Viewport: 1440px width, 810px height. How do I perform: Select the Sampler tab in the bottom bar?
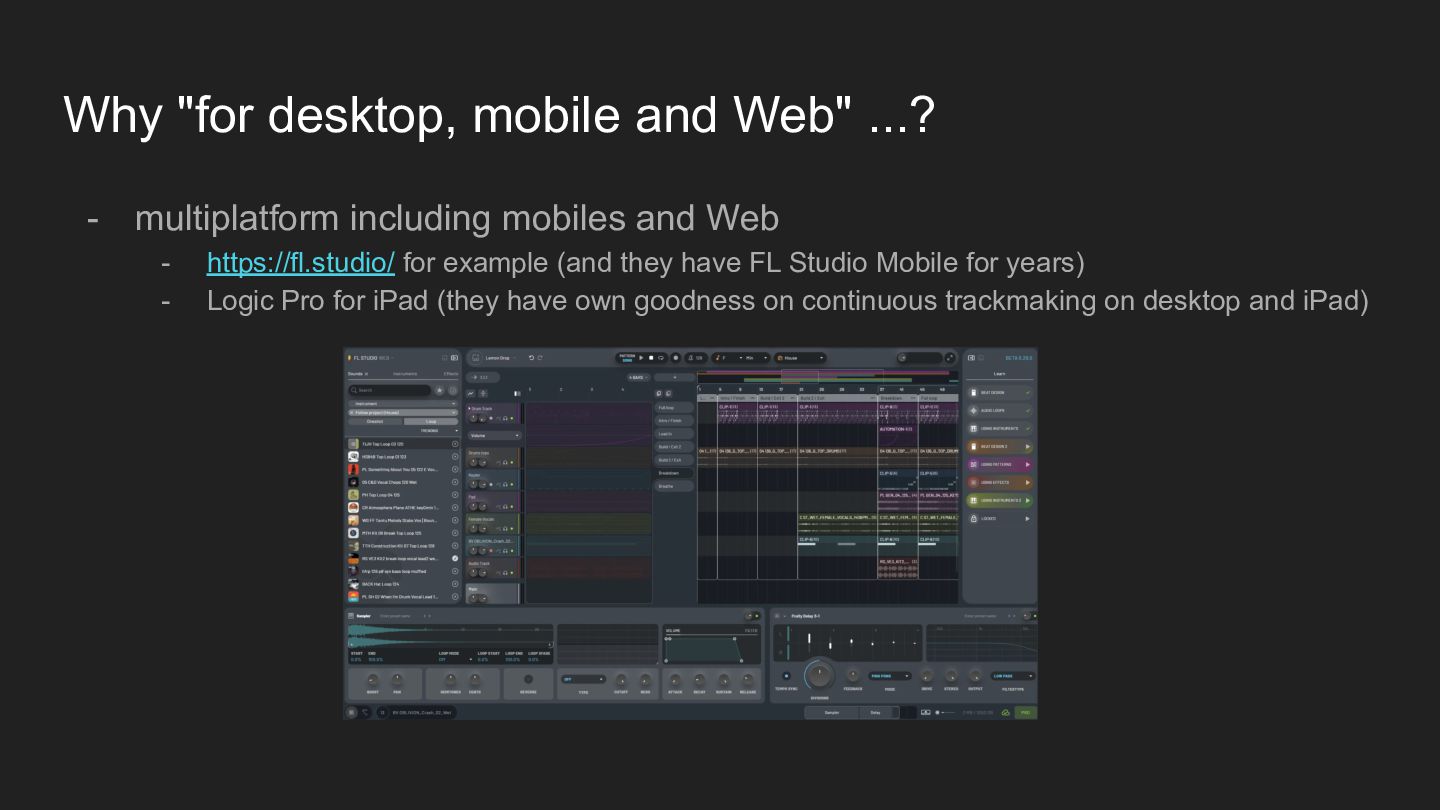832,713
